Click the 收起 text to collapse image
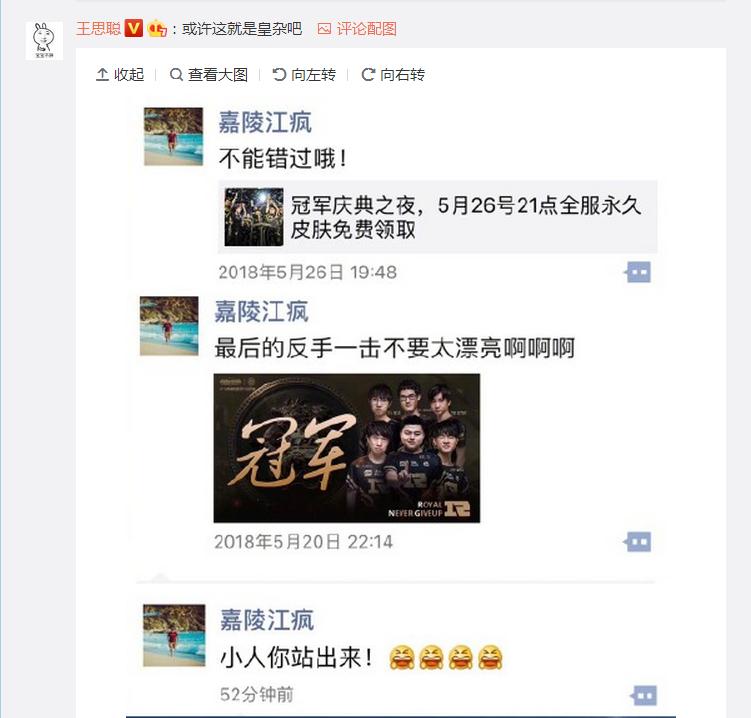The image size is (751, 718). click(129, 75)
